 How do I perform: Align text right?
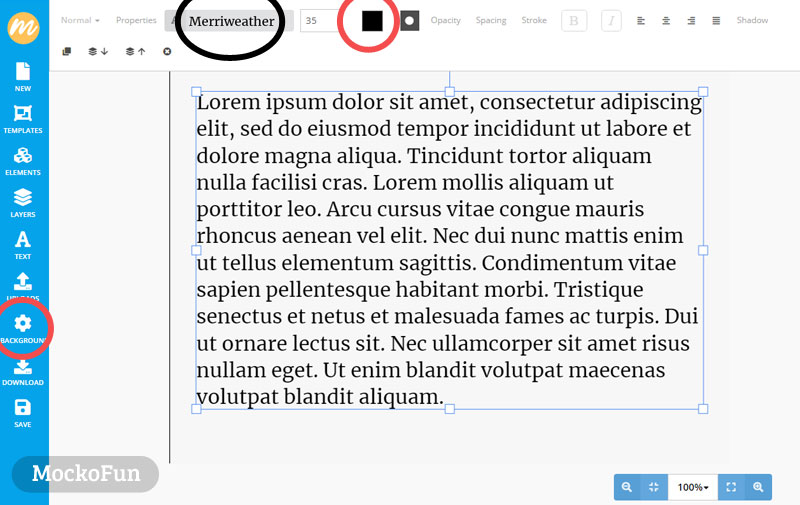pos(691,20)
